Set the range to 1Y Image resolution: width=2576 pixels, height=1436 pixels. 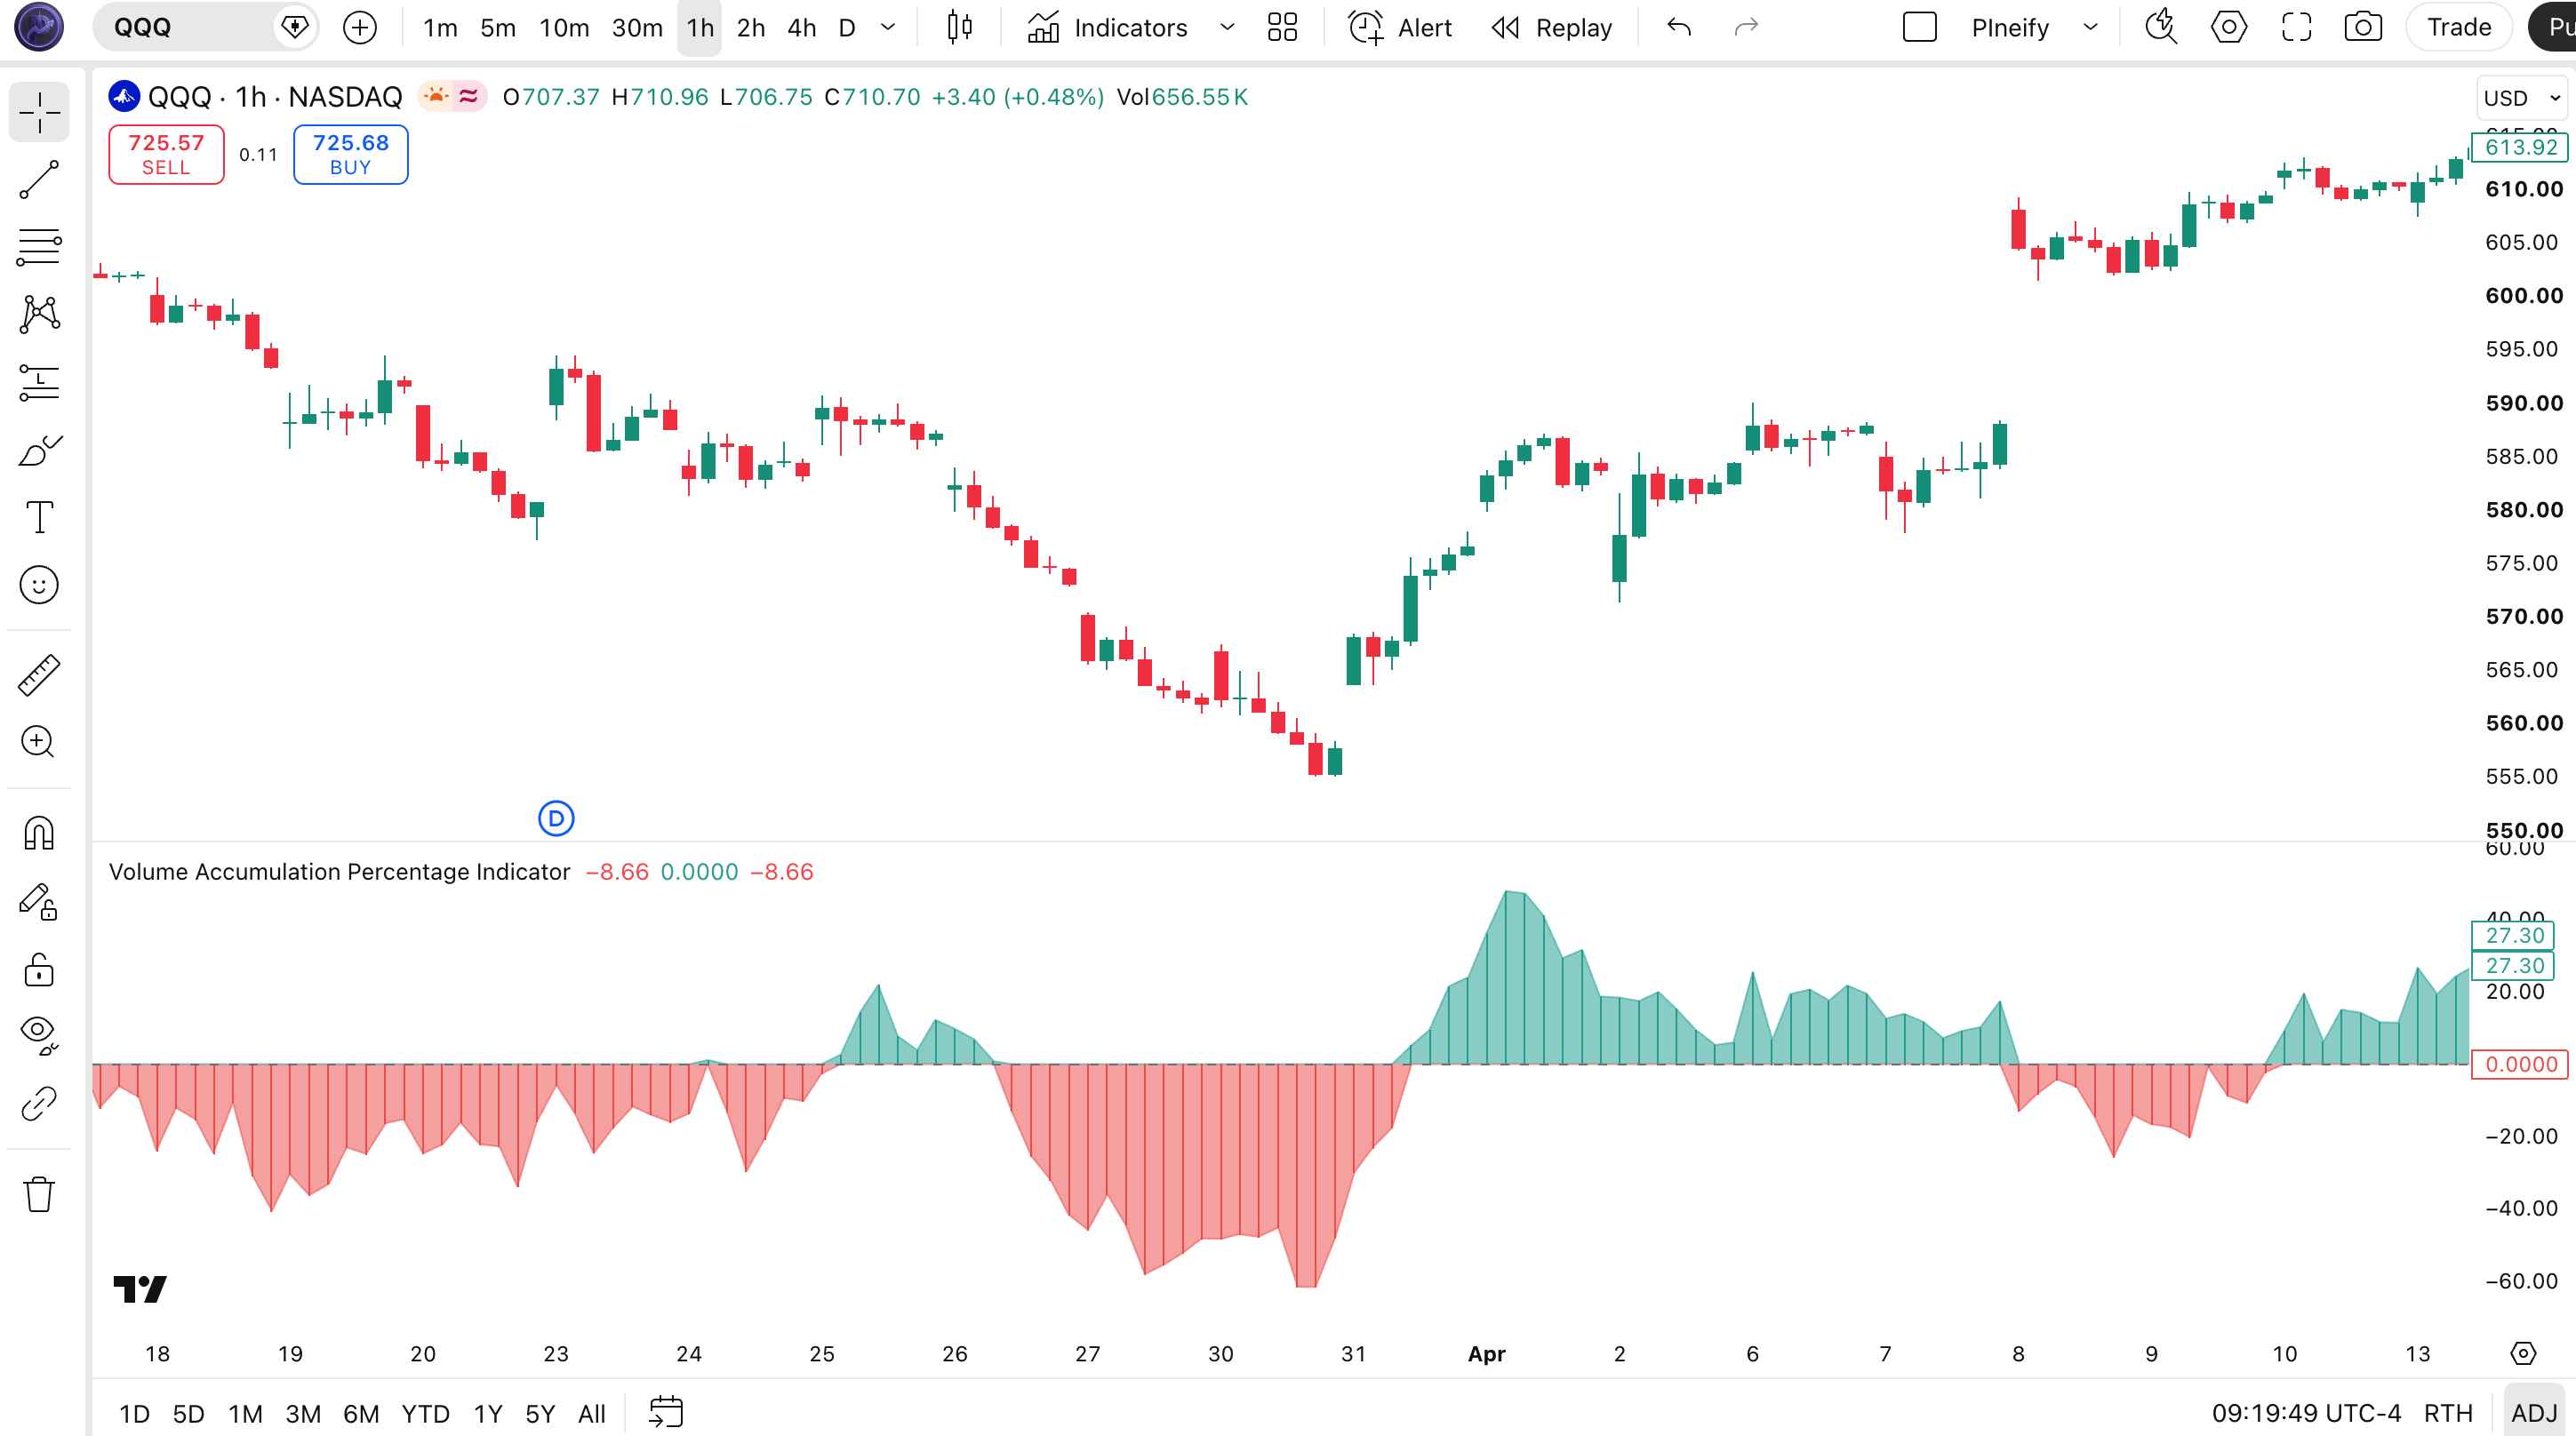pyautogui.click(x=488, y=1414)
